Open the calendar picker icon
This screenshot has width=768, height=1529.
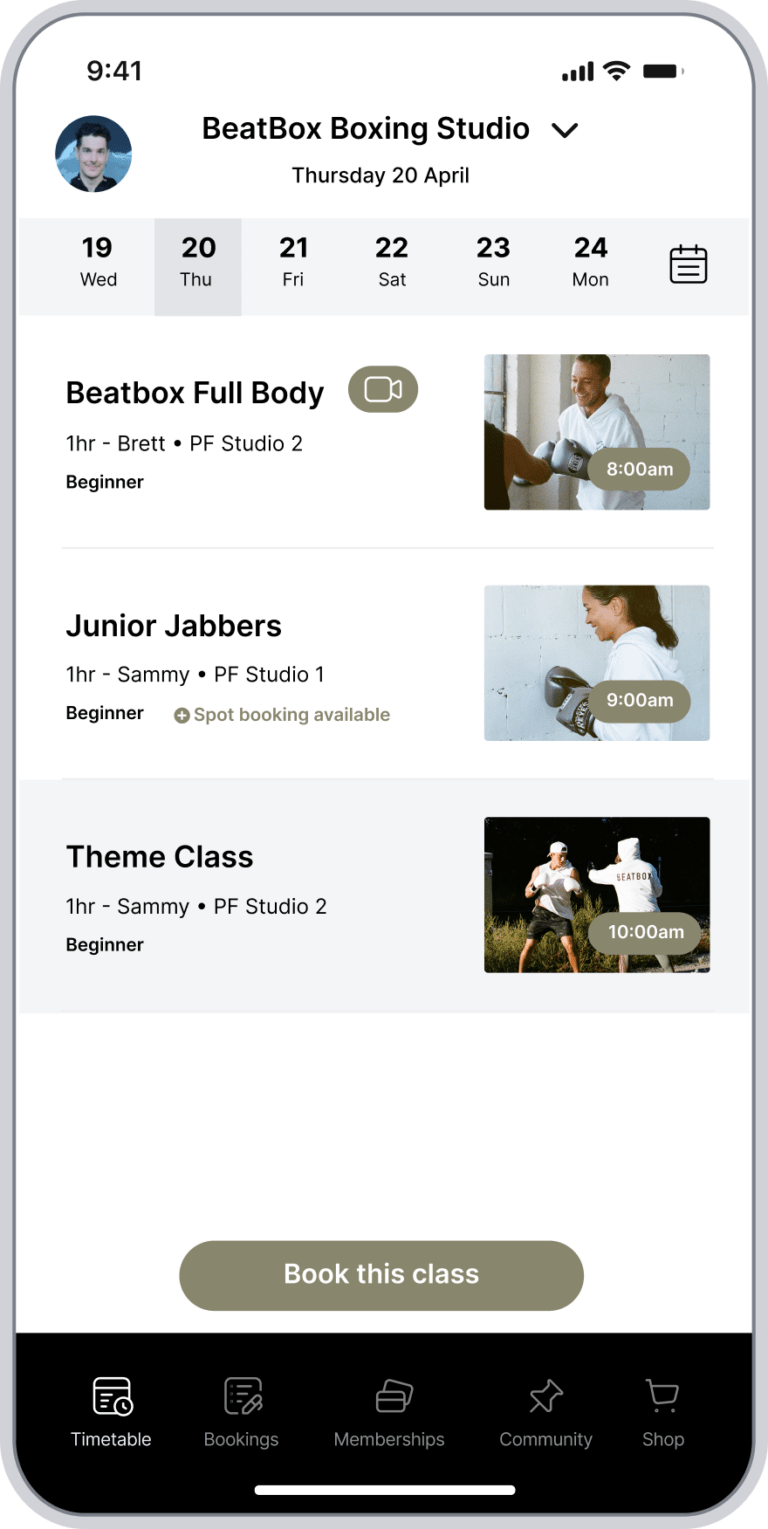[x=688, y=265]
